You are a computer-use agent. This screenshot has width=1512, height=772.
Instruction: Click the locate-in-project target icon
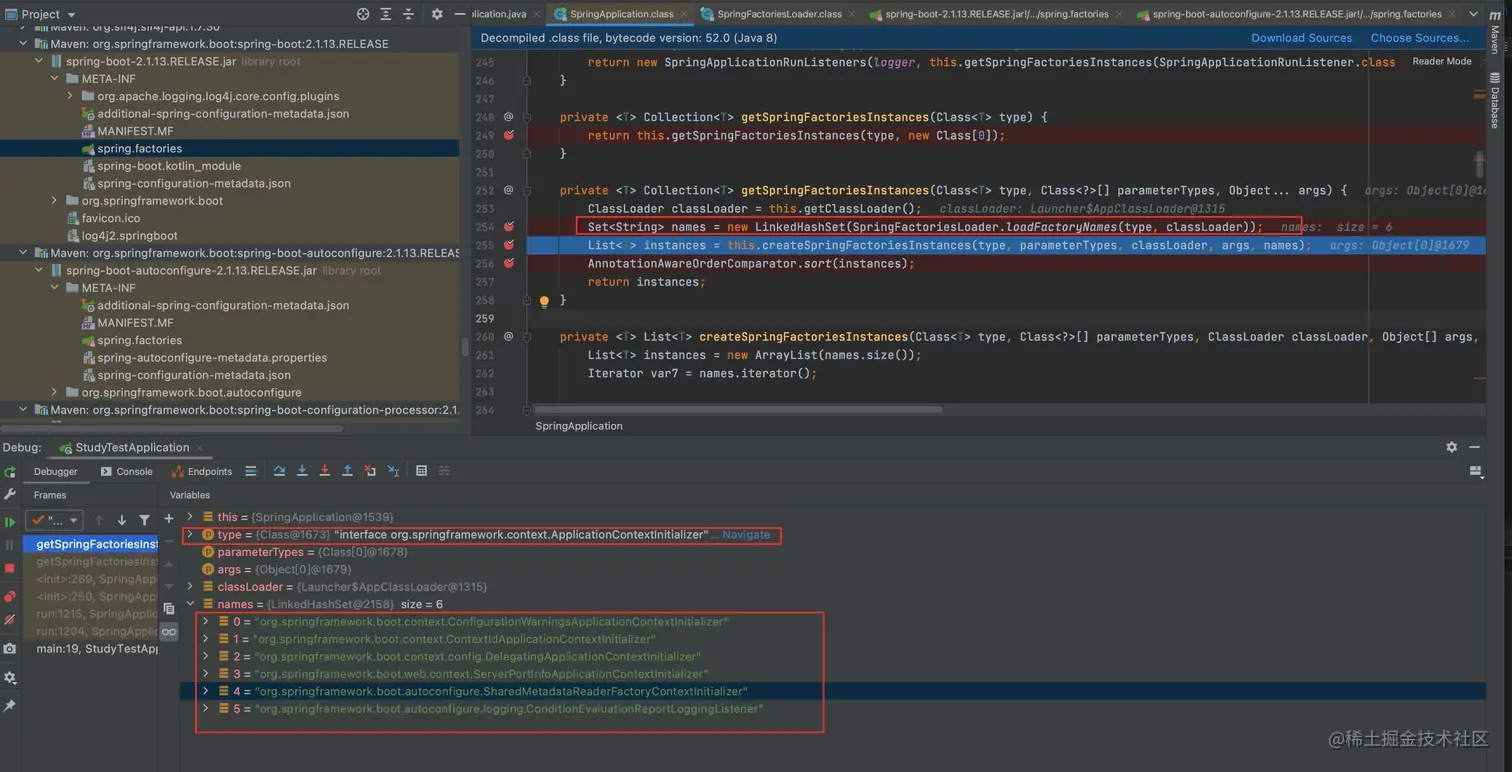(363, 14)
